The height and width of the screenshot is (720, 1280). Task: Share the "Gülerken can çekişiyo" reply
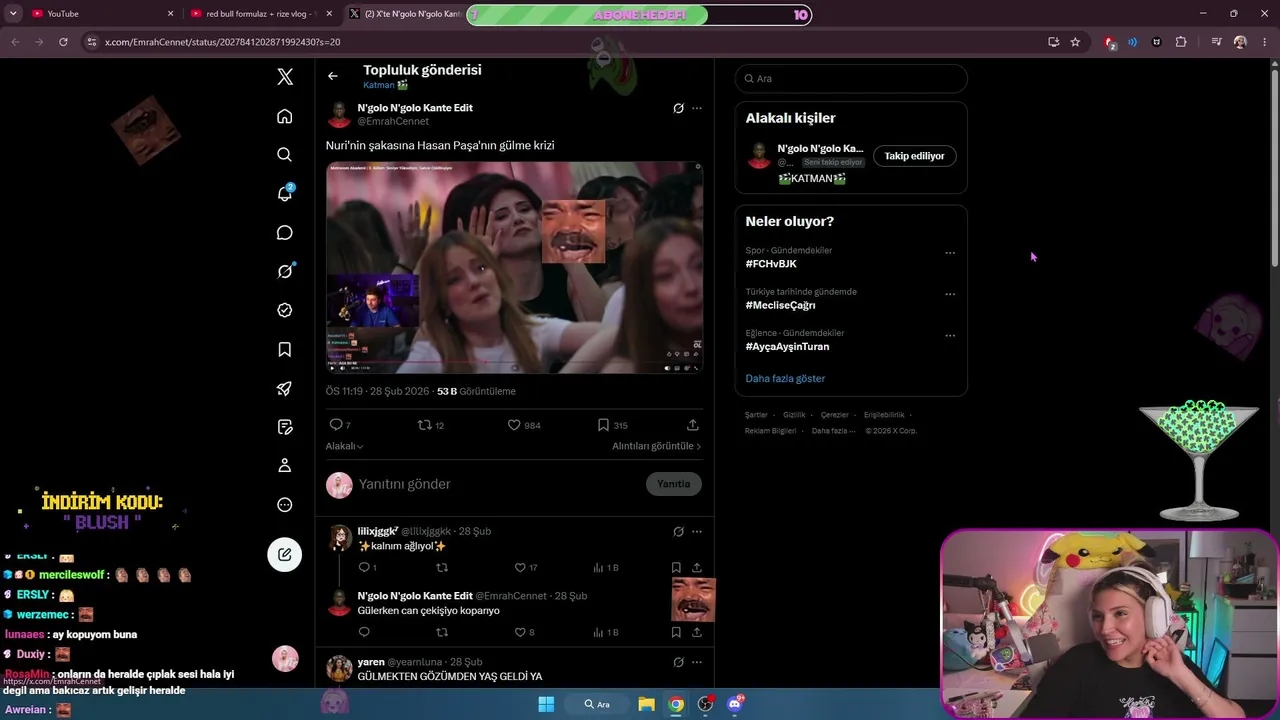coord(697,632)
